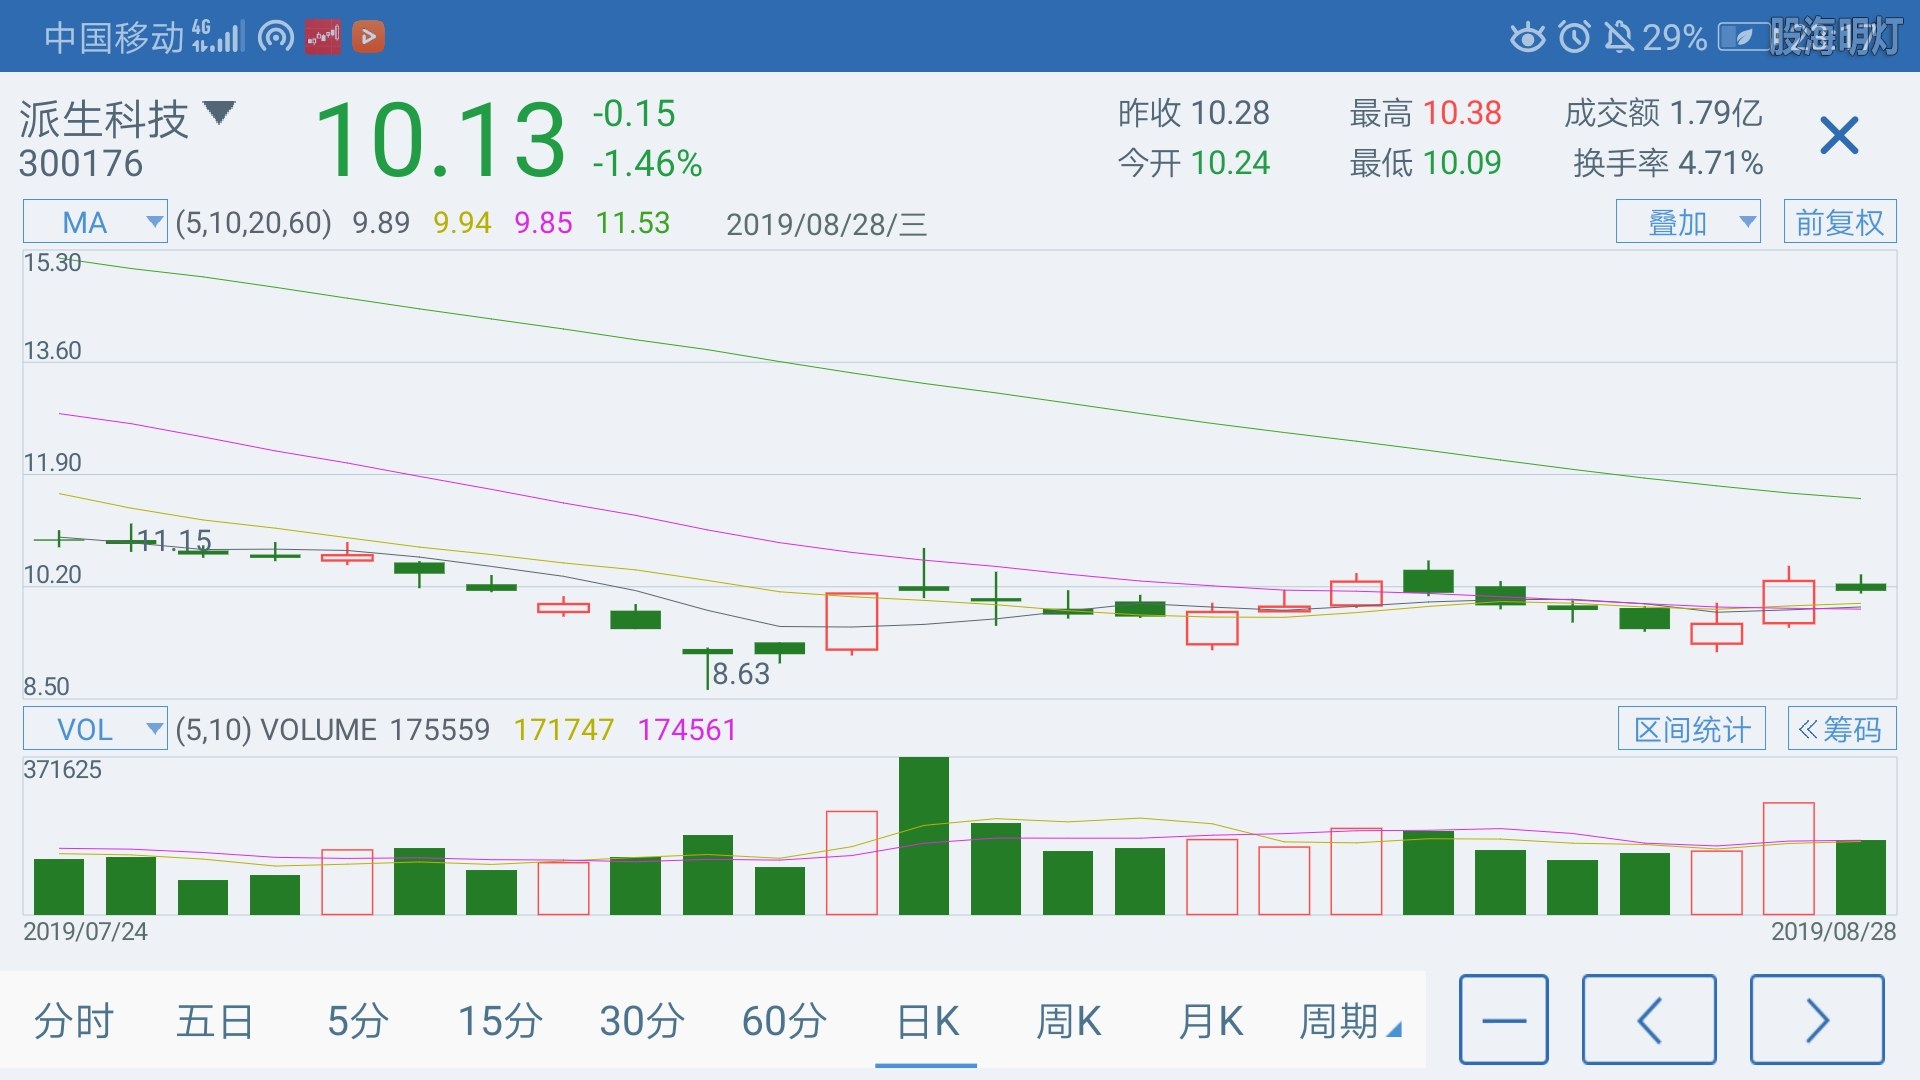Tap the MA20 value 9.85

543,223
